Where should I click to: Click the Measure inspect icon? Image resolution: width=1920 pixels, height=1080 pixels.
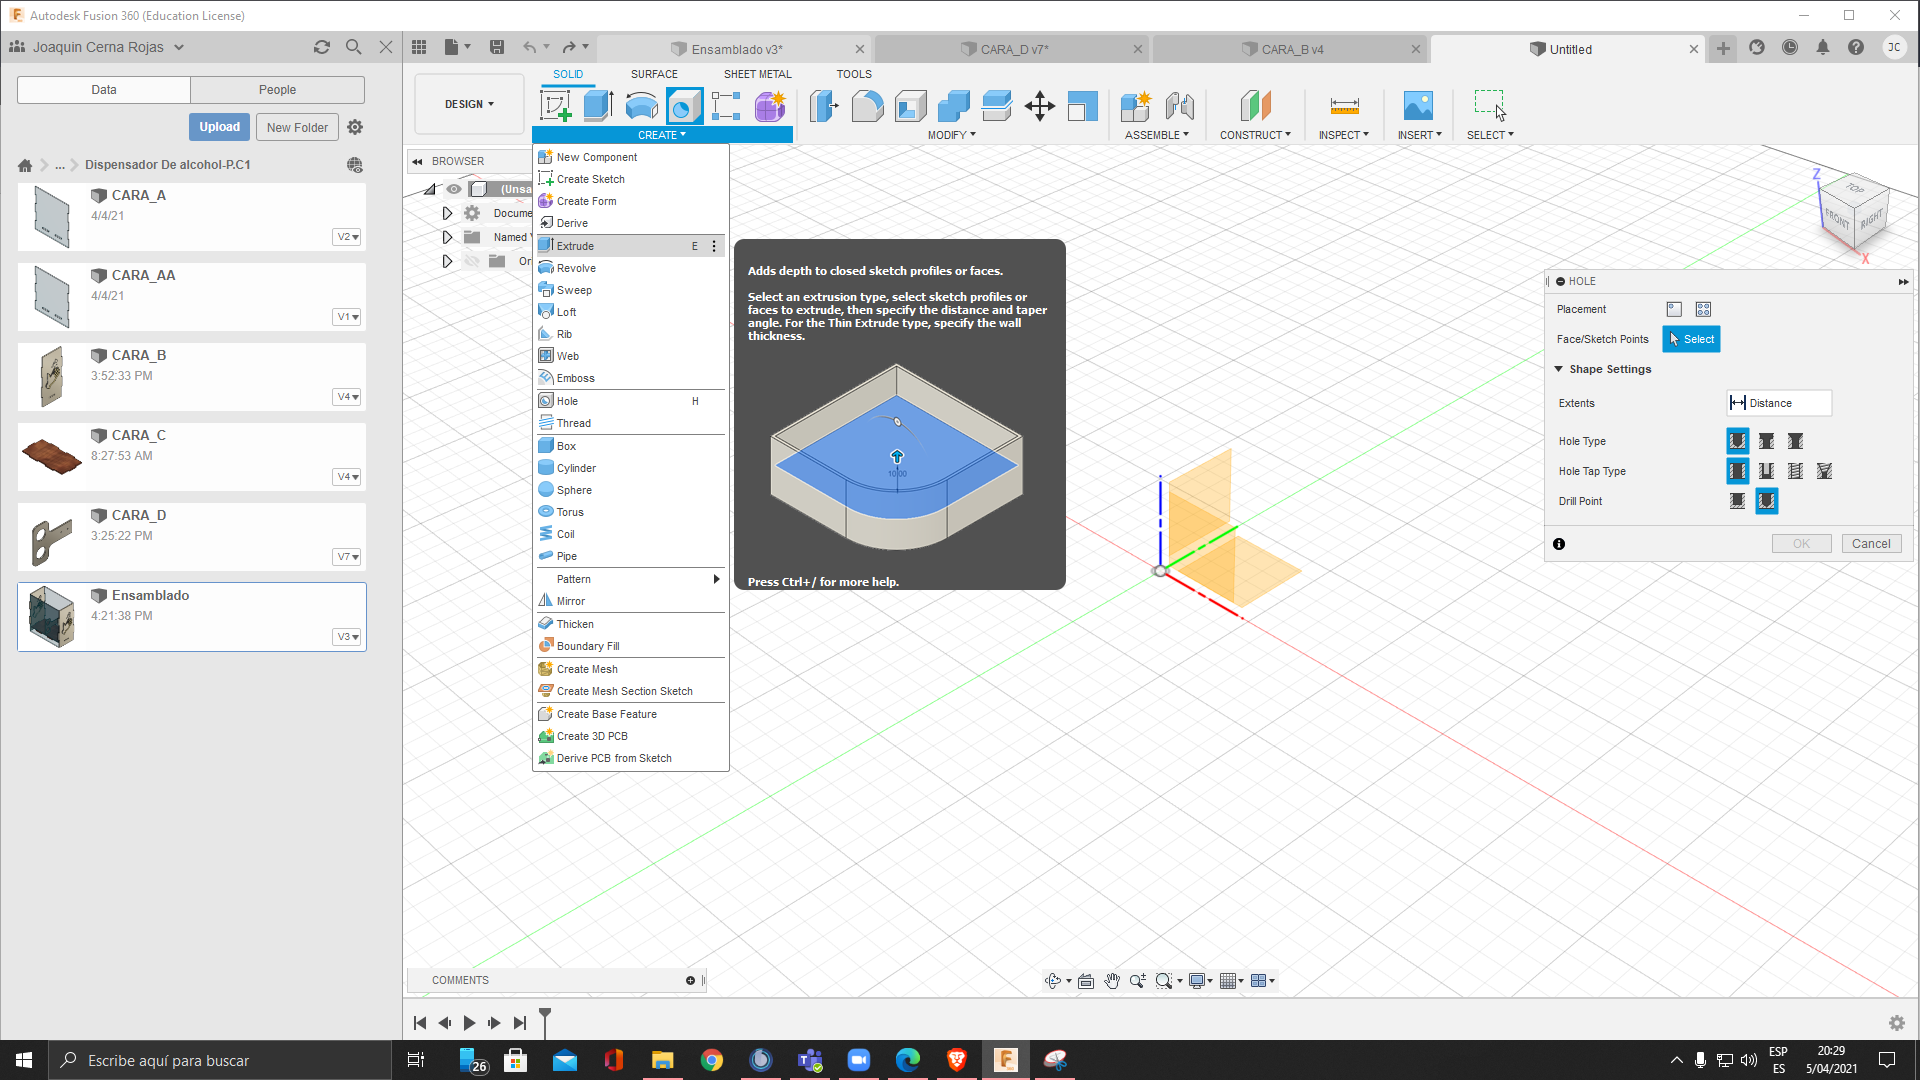click(x=1344, y=105)
